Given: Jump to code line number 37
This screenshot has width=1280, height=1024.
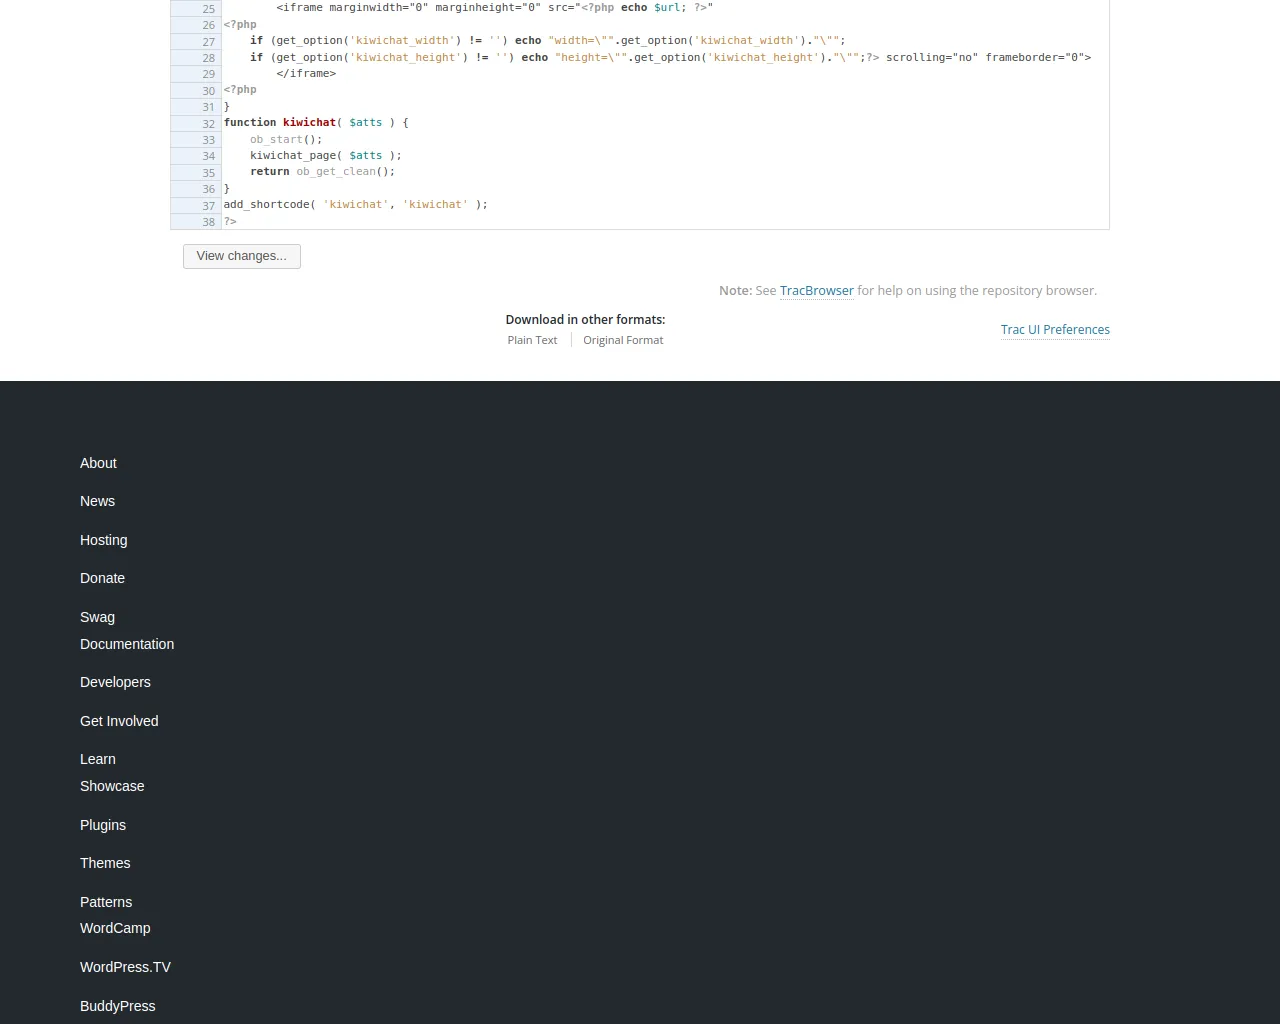Looking at the screenshot, I should coord(208,206).
